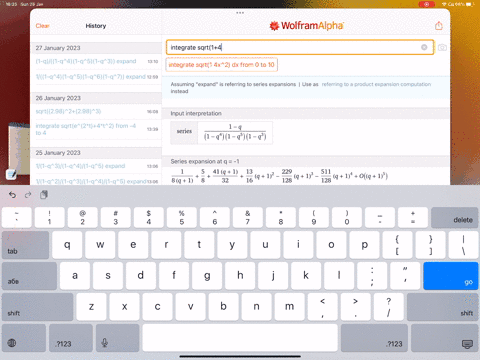Screen dimensions: 480x360
Task: Tap the three-dot multitasking handle
Action: pyautogui.click(x=240, y=13)
